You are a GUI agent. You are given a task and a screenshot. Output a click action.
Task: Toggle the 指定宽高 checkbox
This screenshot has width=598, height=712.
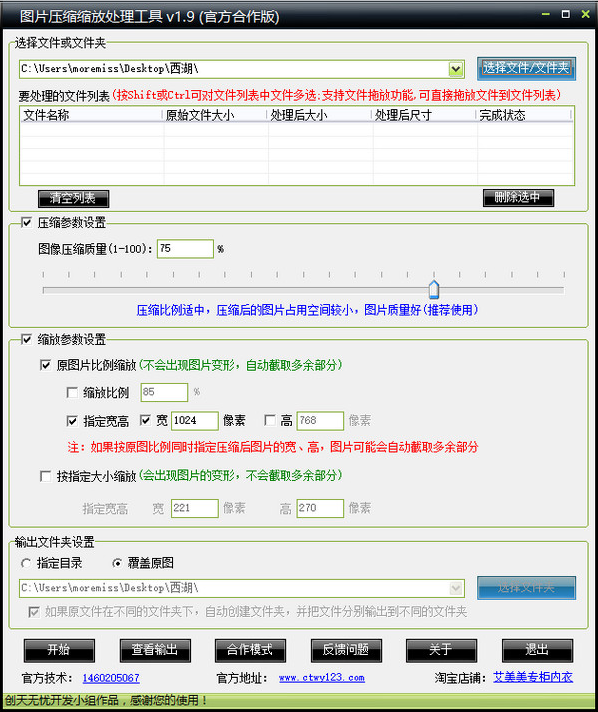(72, 421)
